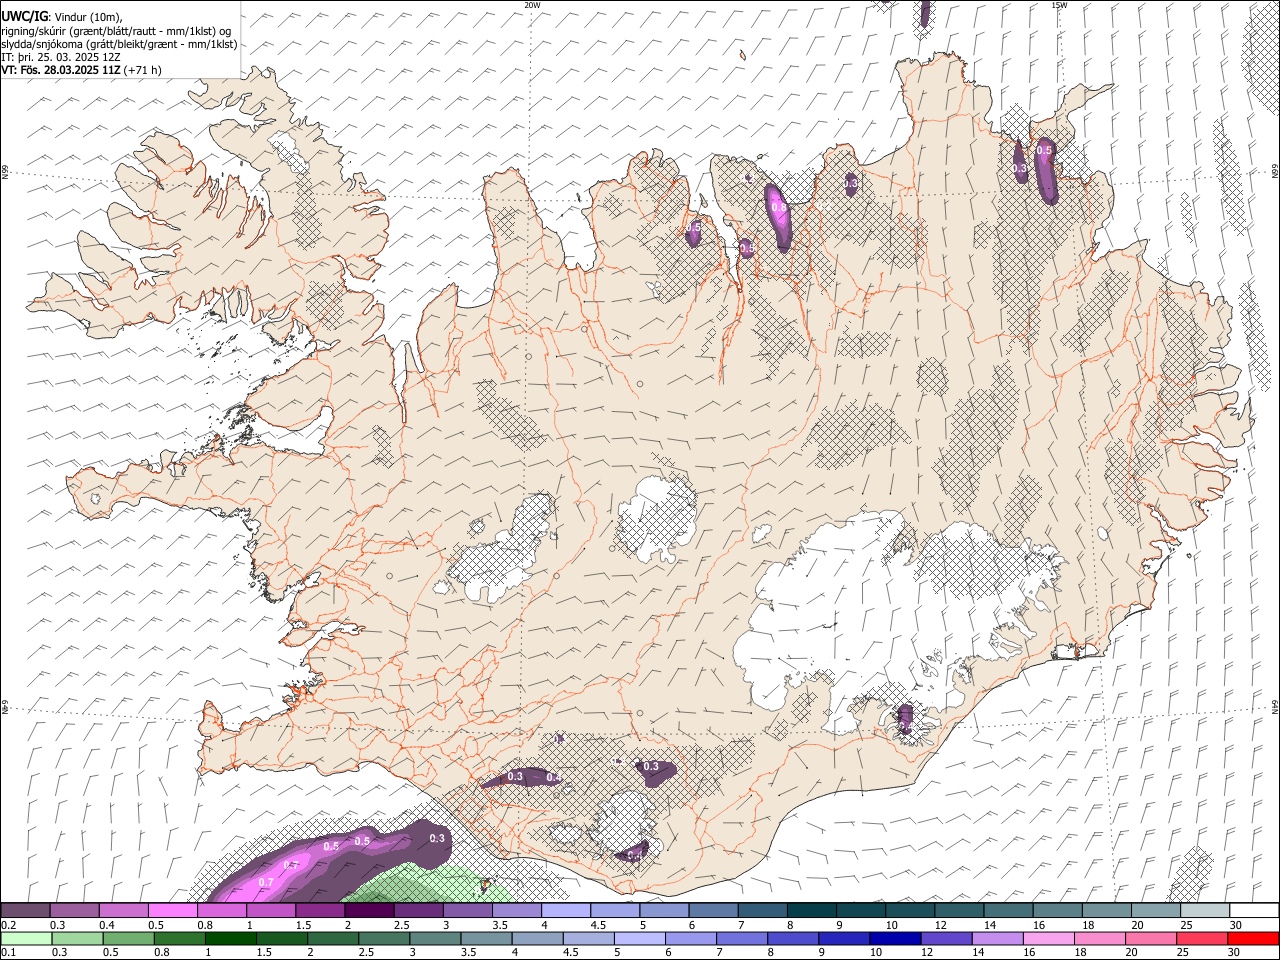
Task: Select lower legend swatch between 2.5 and 3
Action: (383, 939)
